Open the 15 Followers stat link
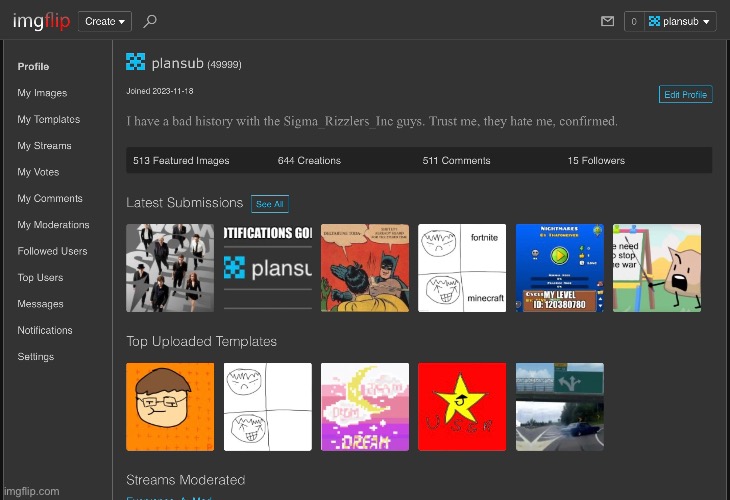Screen dimensions: 730x500 click(596, 161)
